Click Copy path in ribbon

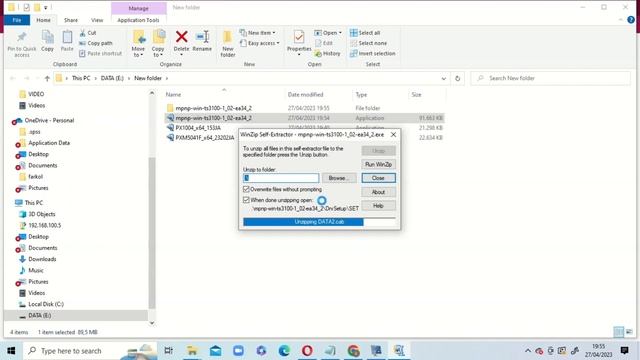point(96,43)
